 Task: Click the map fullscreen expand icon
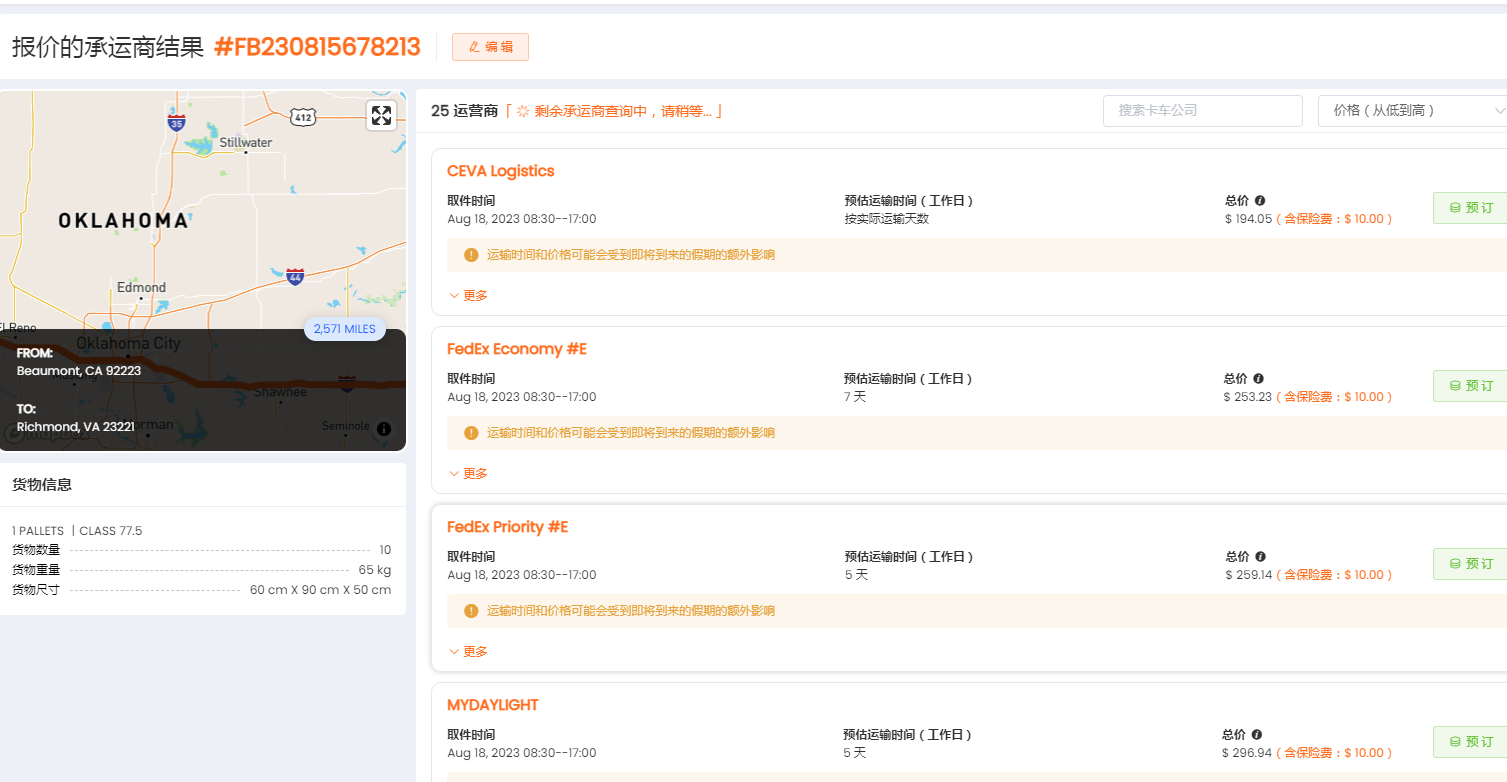coord(381,115)
